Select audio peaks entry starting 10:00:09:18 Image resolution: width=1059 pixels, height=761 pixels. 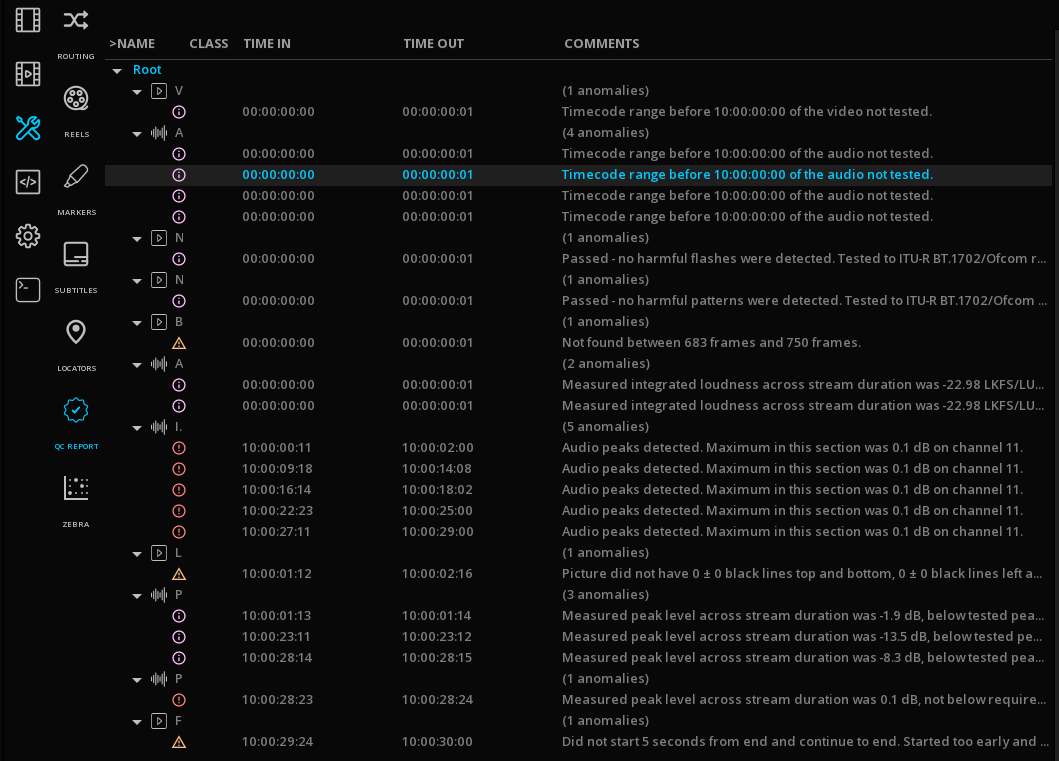pos(600,469)
